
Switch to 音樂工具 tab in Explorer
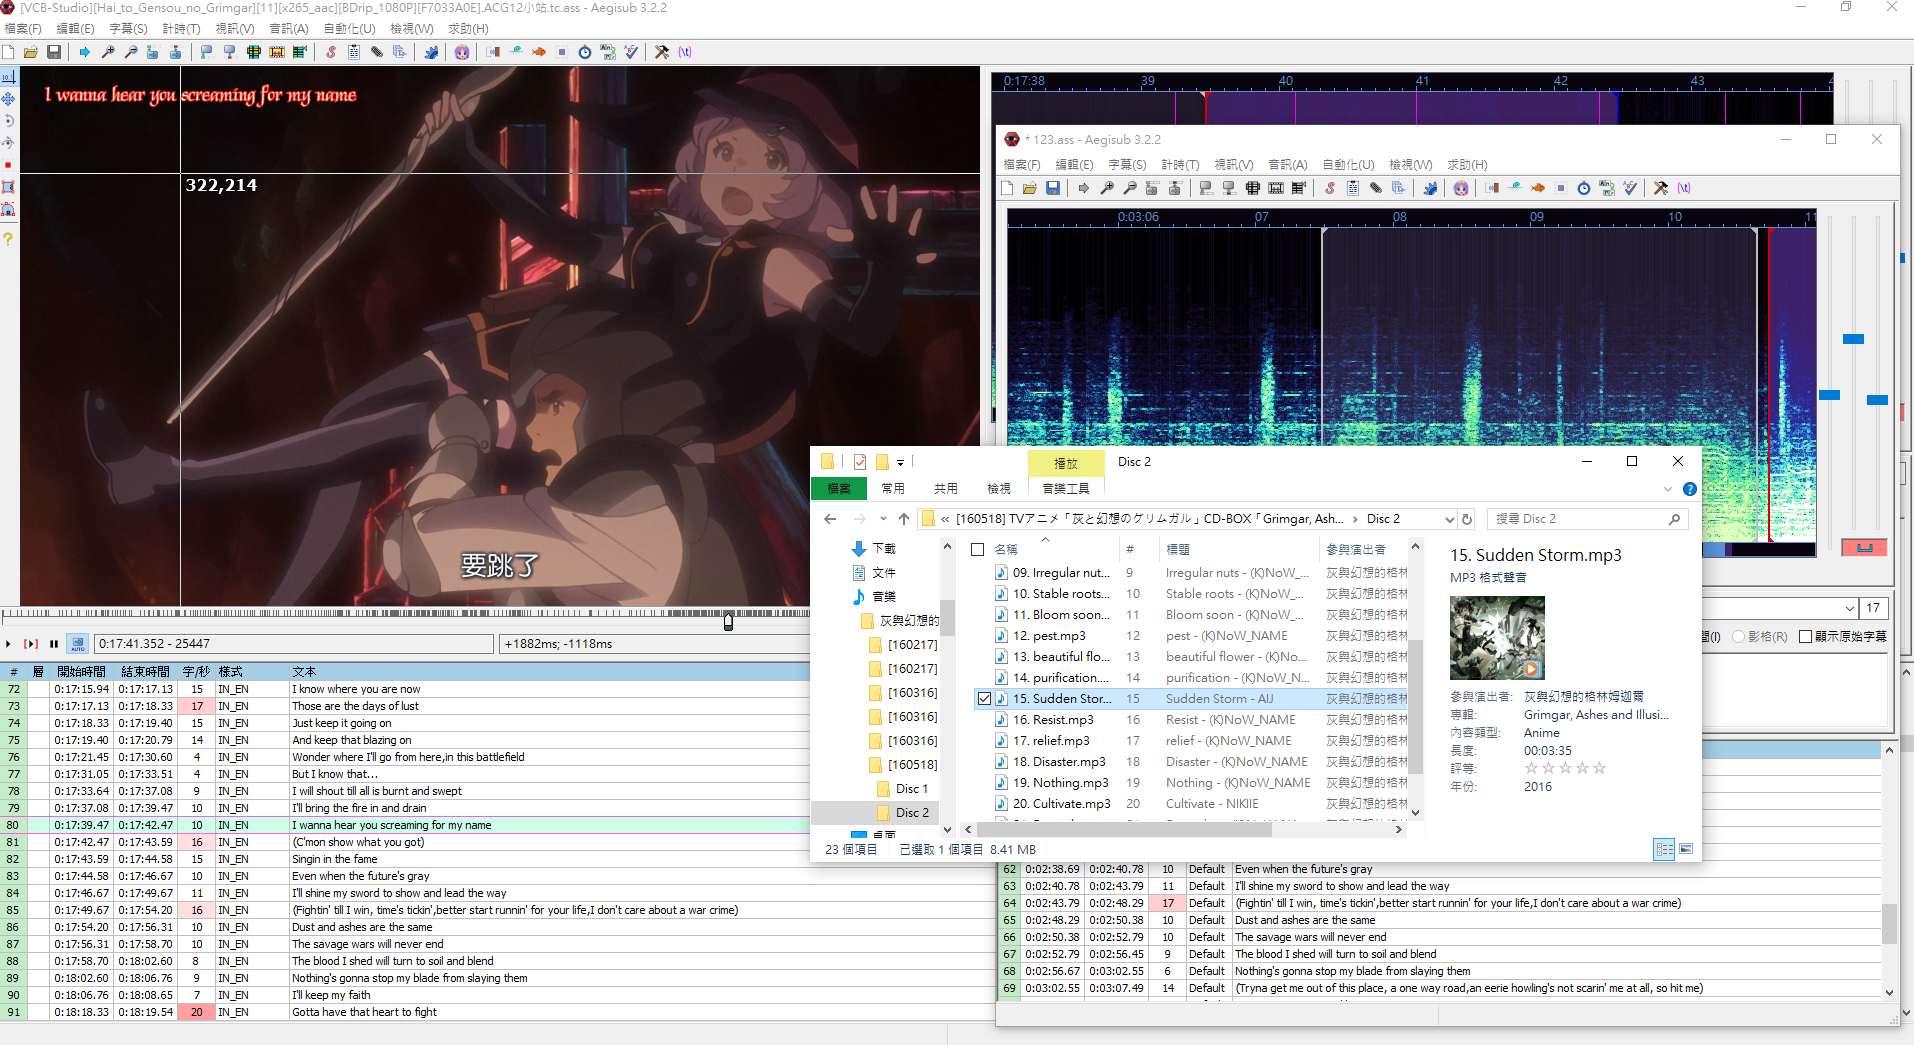tap(1066, 489)
